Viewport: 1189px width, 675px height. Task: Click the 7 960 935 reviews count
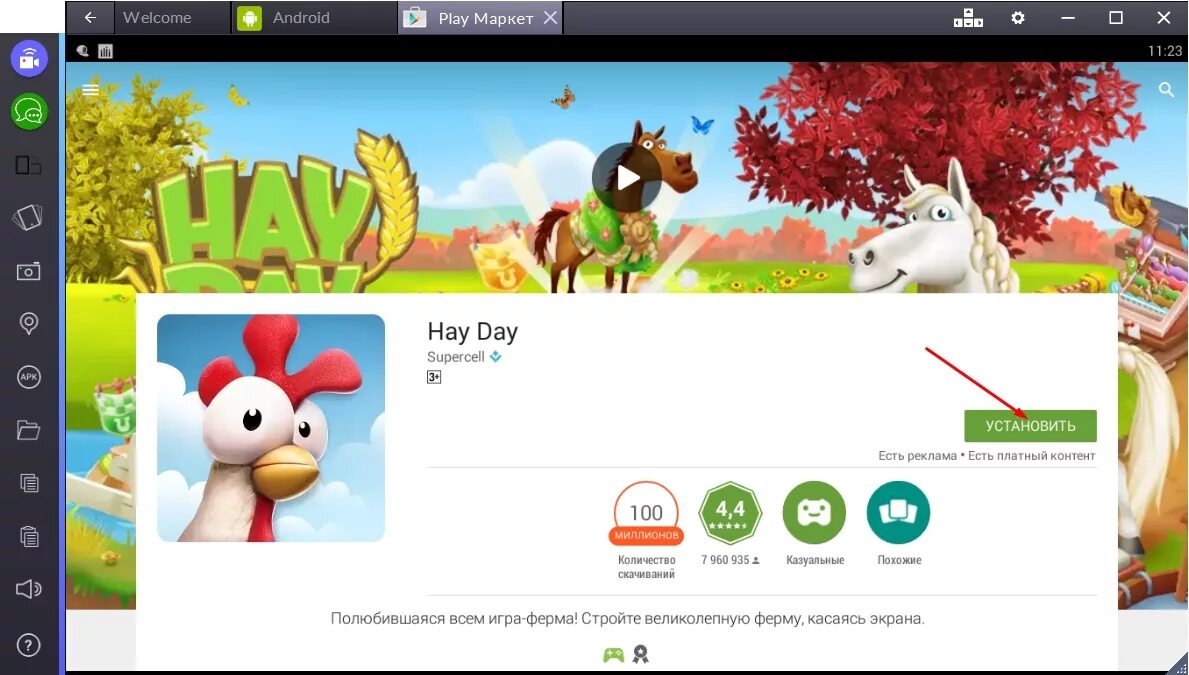[729, 560]
